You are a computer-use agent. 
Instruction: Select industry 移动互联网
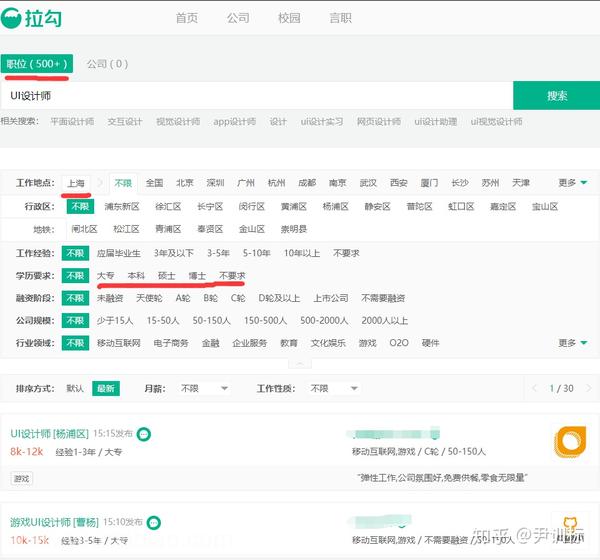tap(119, 343)
